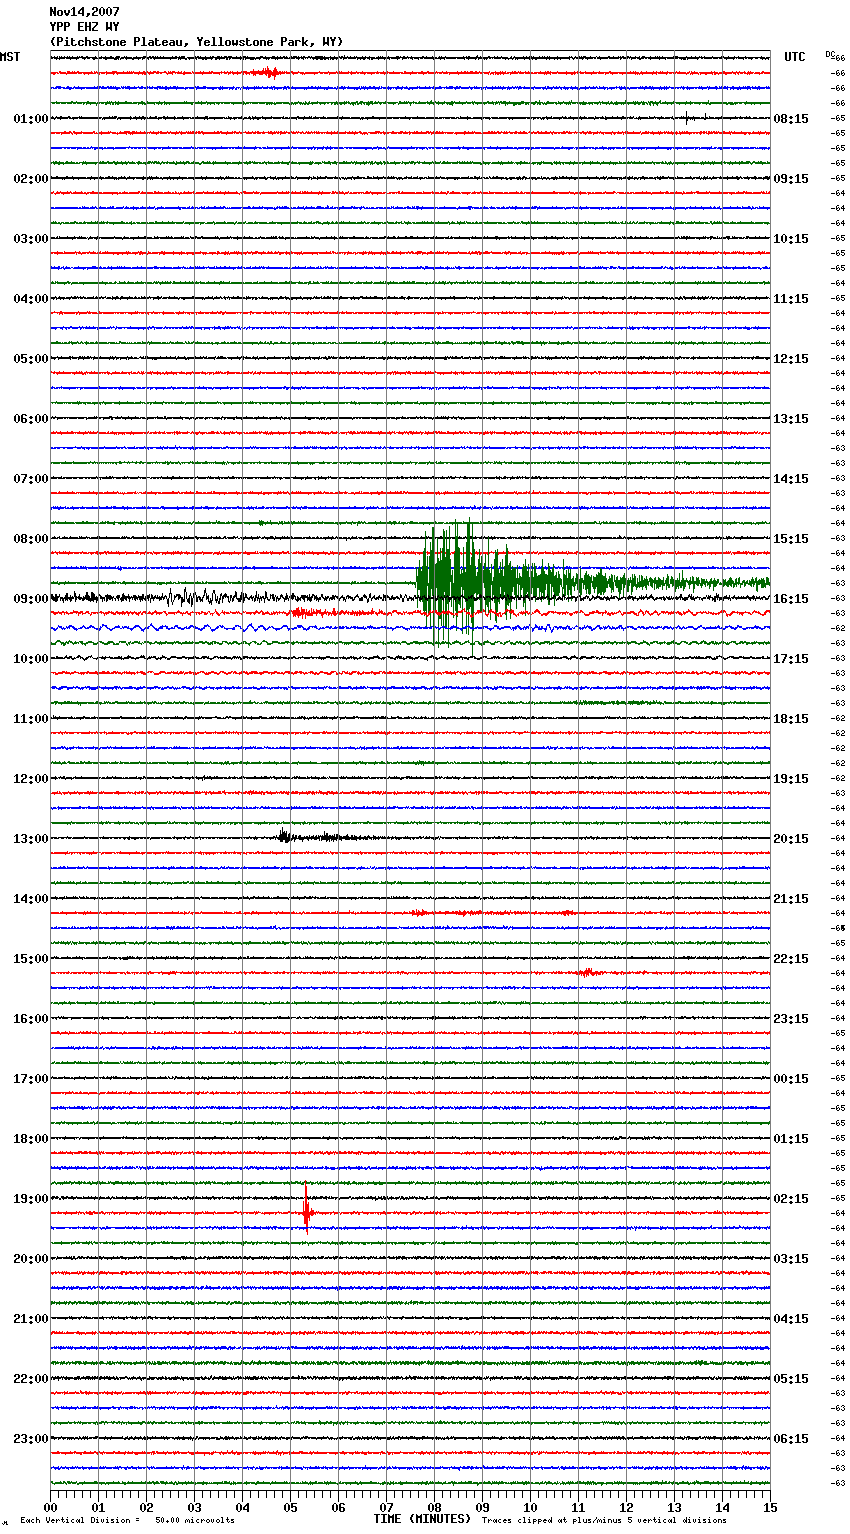Pick the 15:15 UTC time label

click(791, 539)
